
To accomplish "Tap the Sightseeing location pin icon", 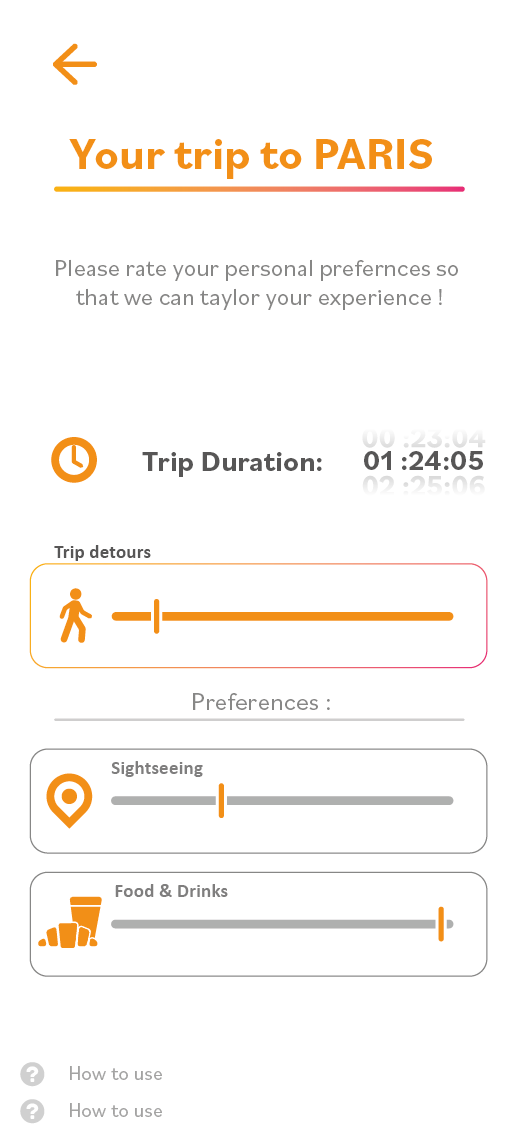I will pyautogui.click(x=69, y=800).
